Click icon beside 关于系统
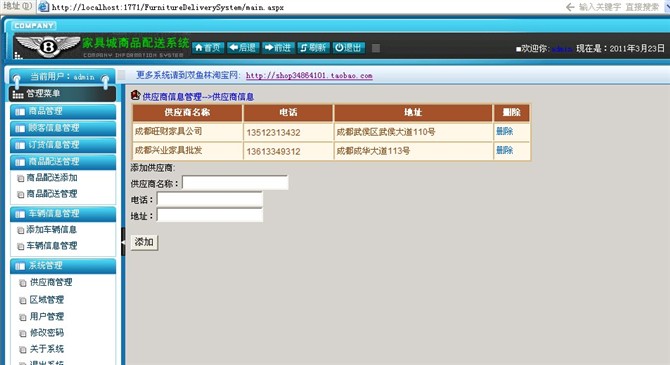 (x=23, y=350)
